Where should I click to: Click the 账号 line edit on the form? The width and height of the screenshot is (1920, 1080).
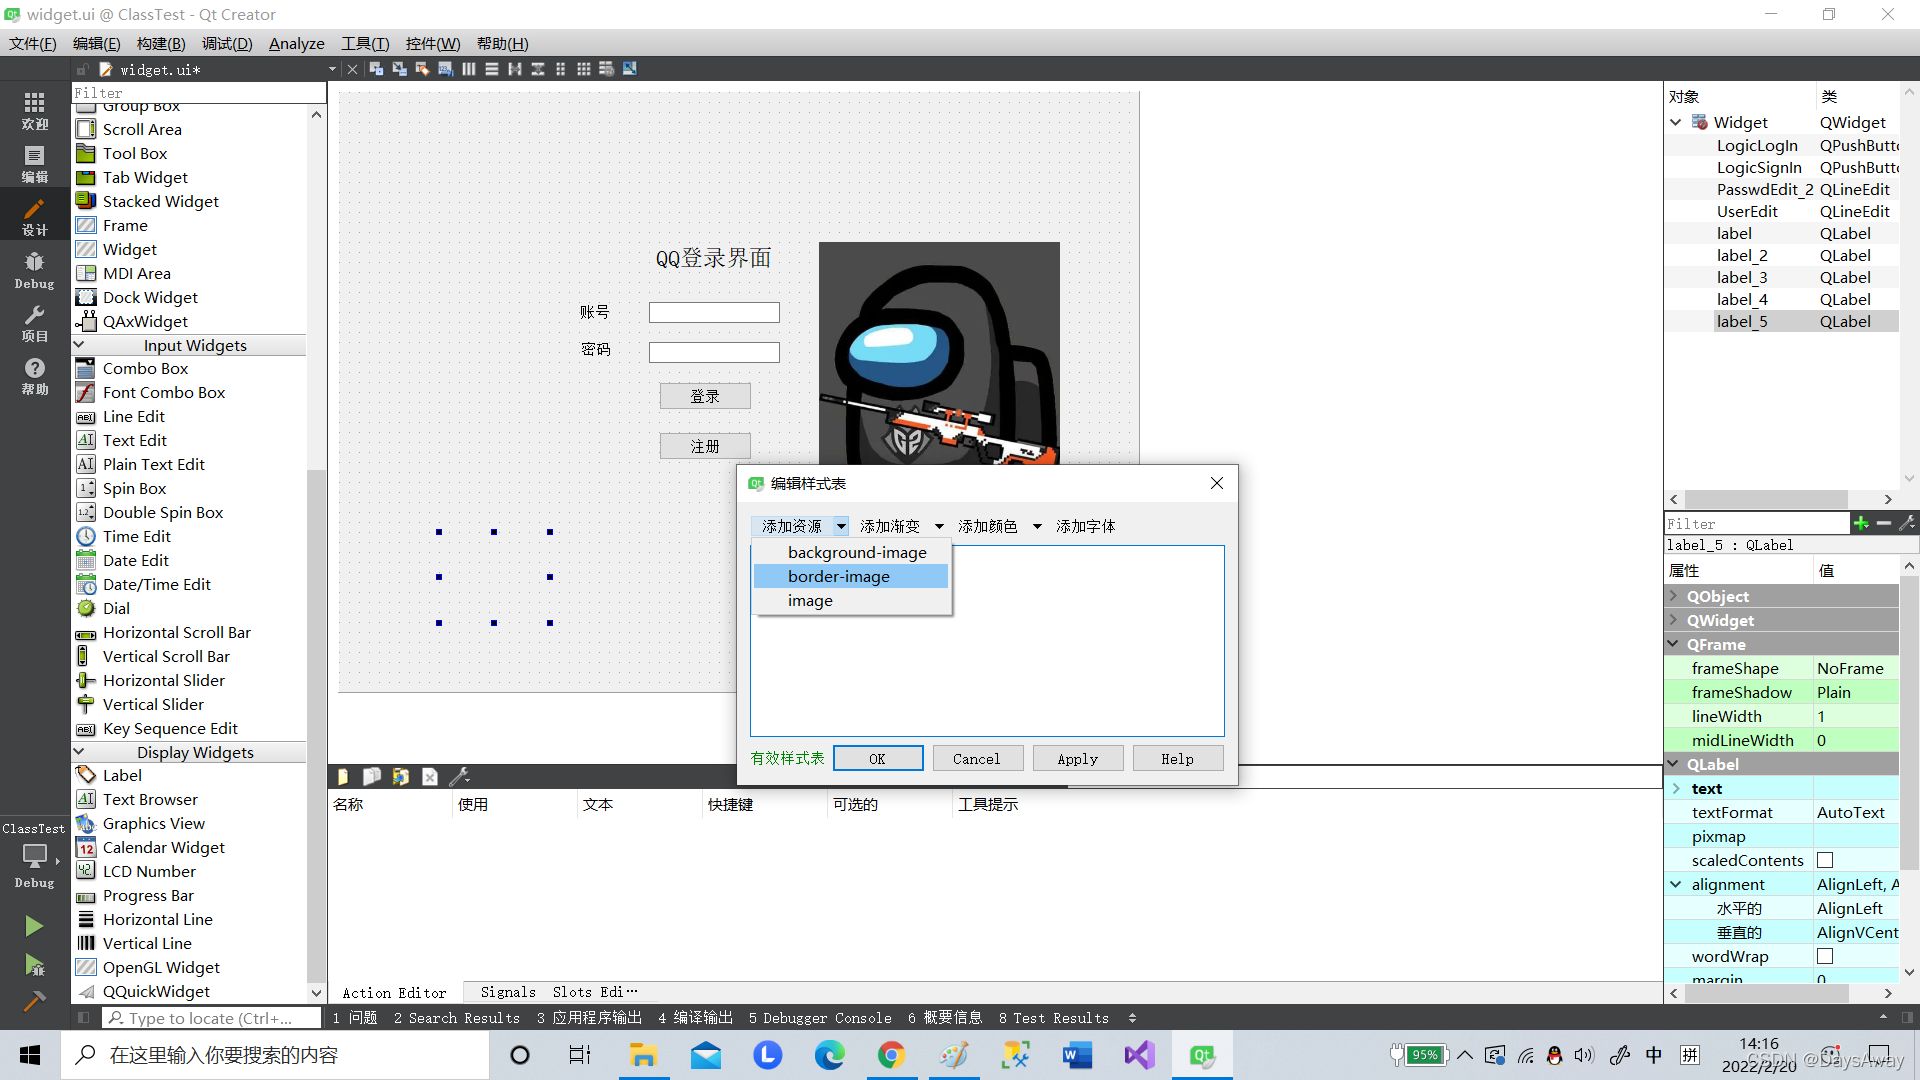pos(714,312)
